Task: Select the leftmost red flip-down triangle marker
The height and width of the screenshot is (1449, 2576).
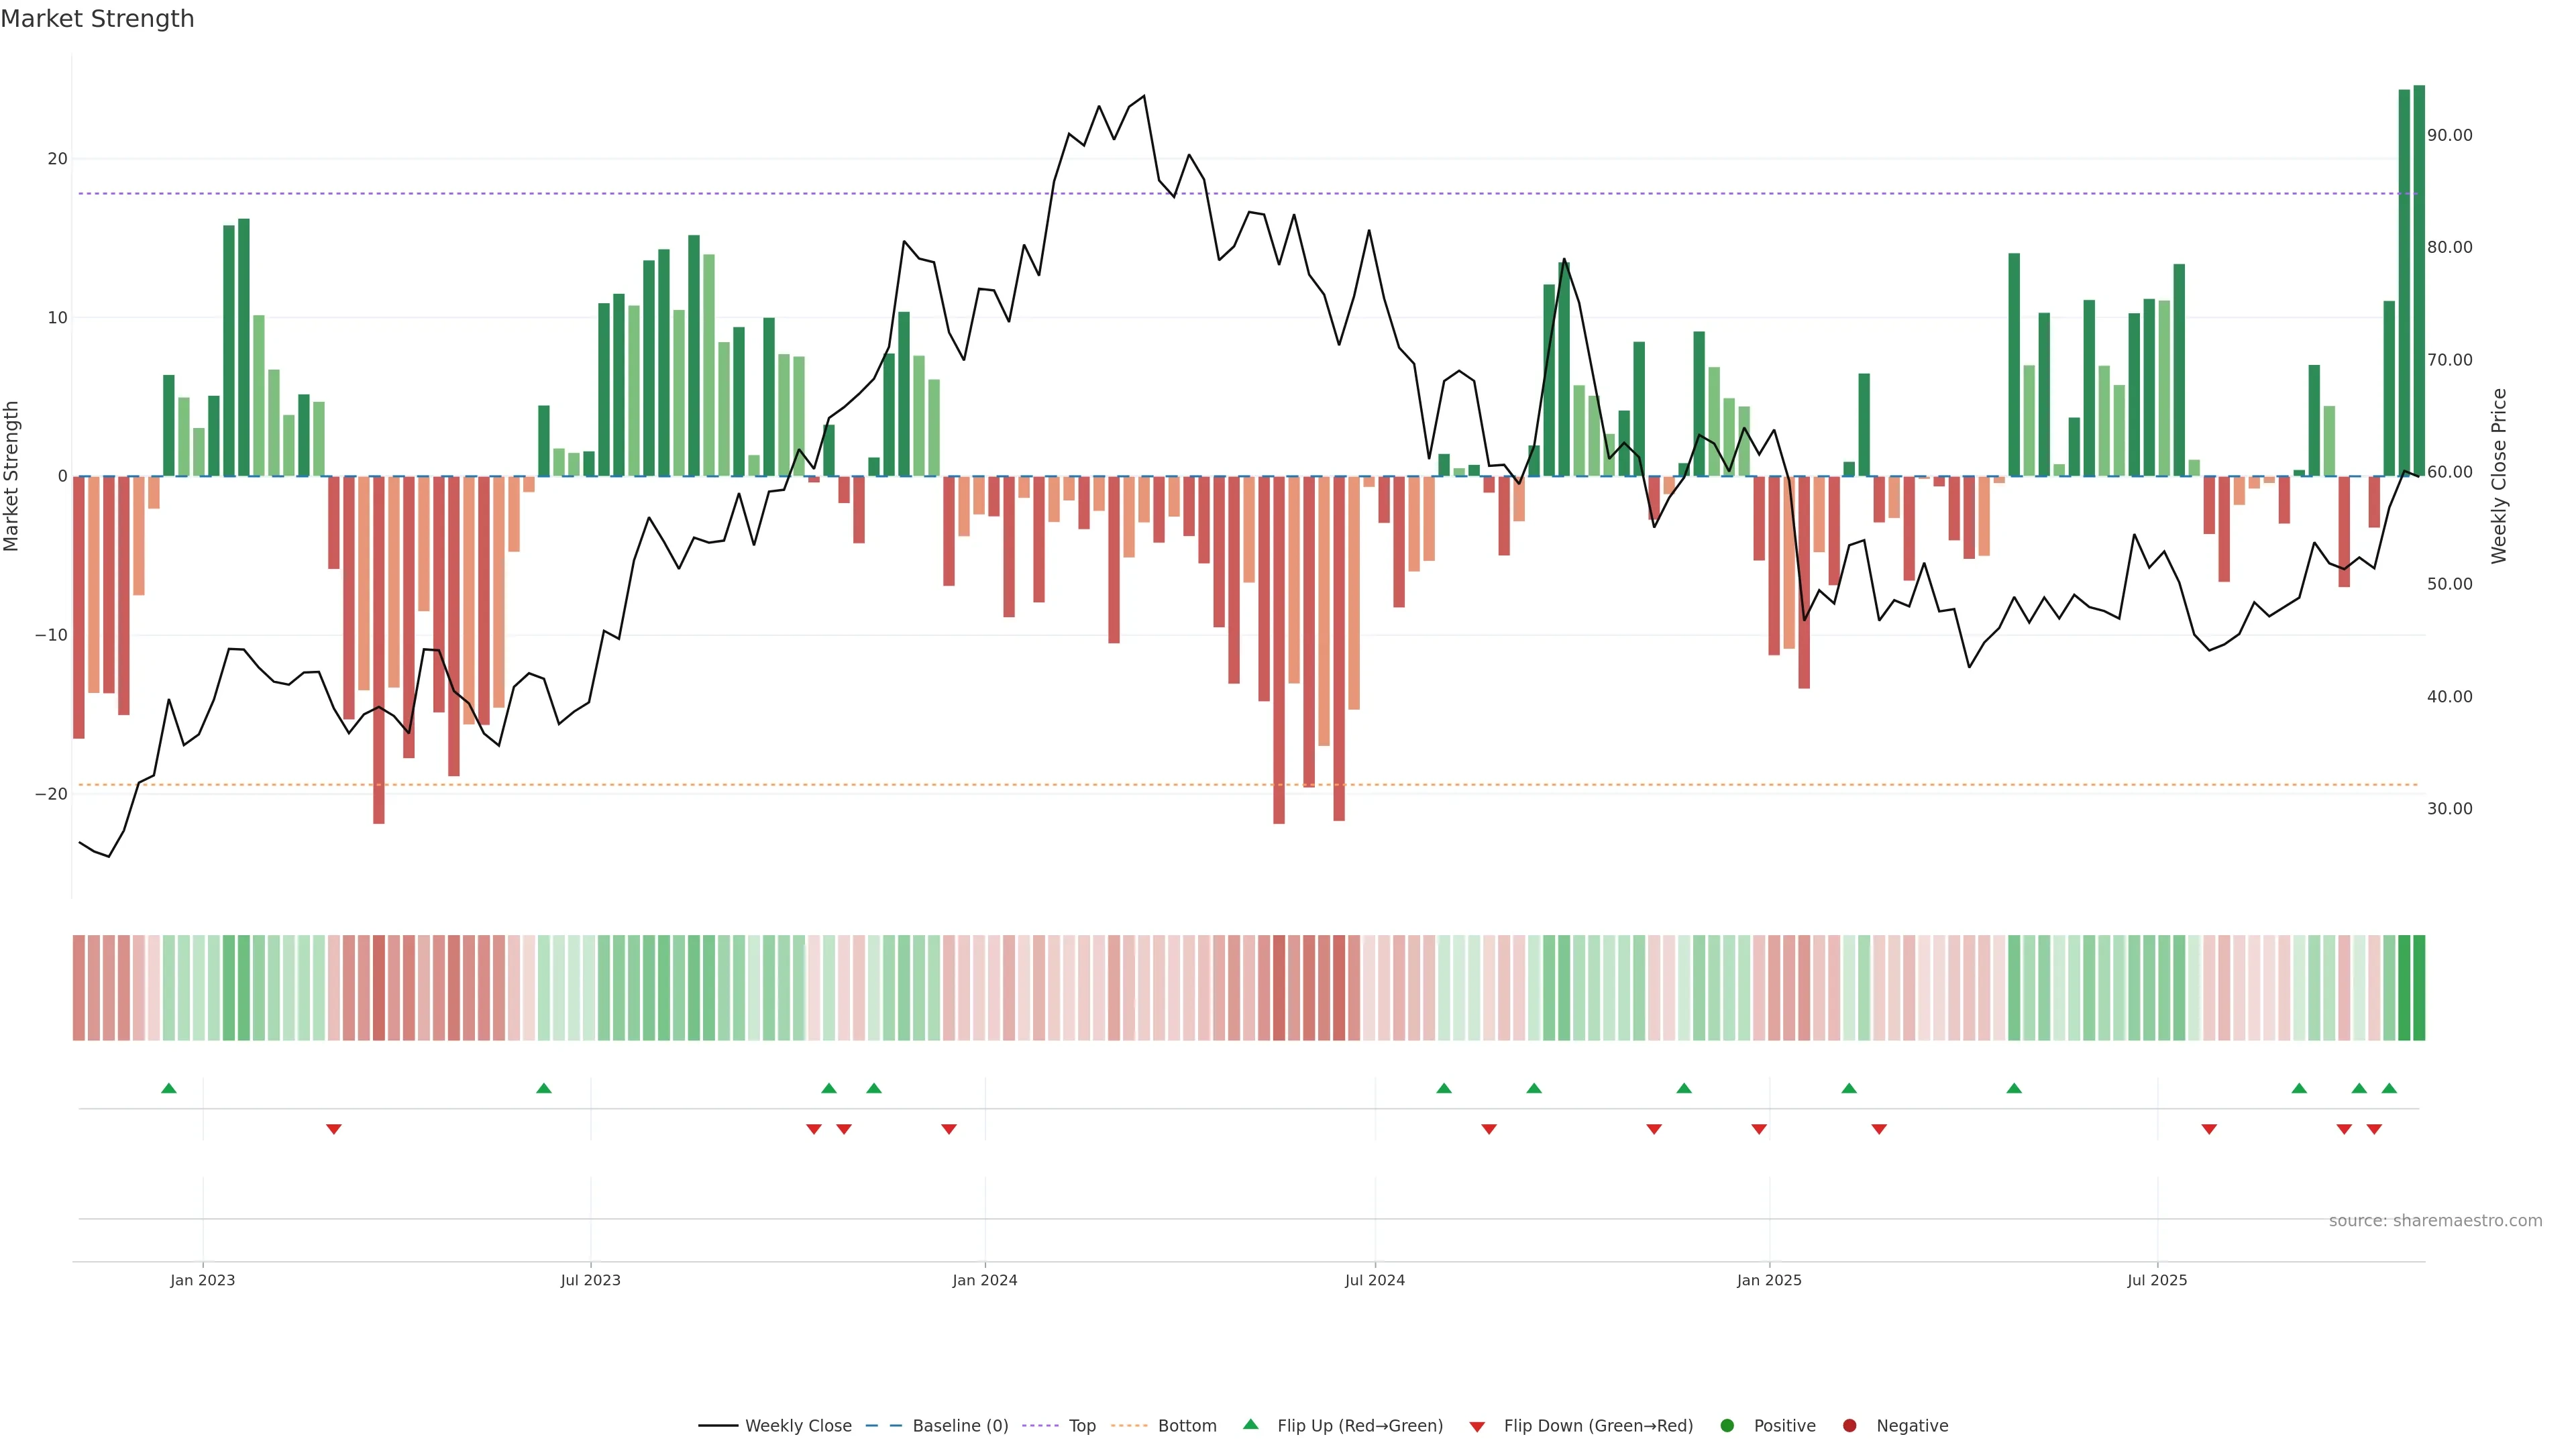Action: (x=334, y=1129)
